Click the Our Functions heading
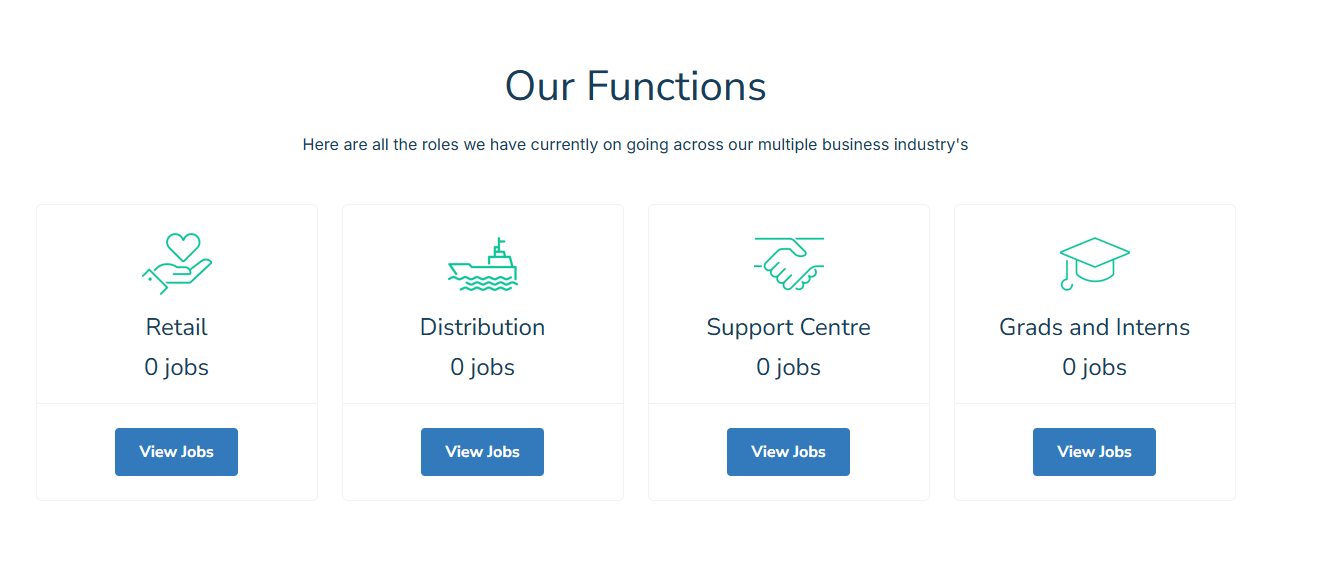 tap(636, 86)
